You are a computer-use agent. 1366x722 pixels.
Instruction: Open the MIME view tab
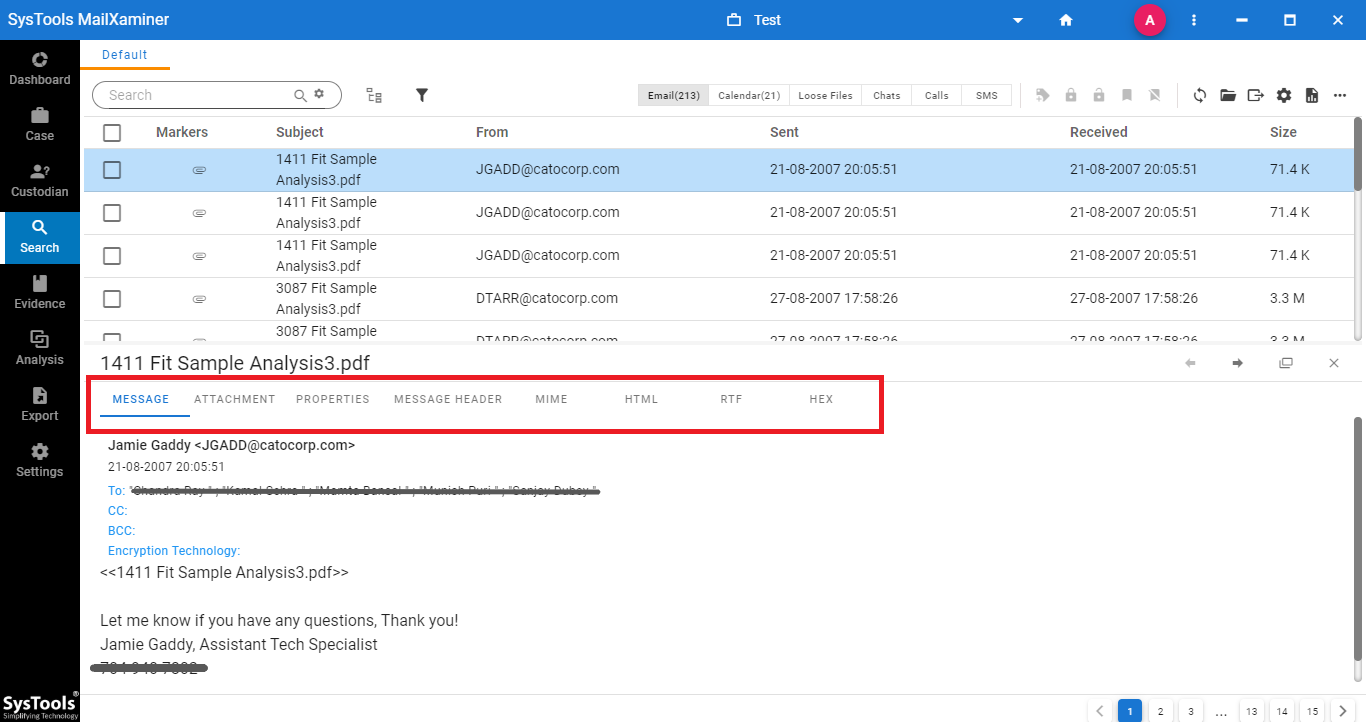(x=551, y=399)
